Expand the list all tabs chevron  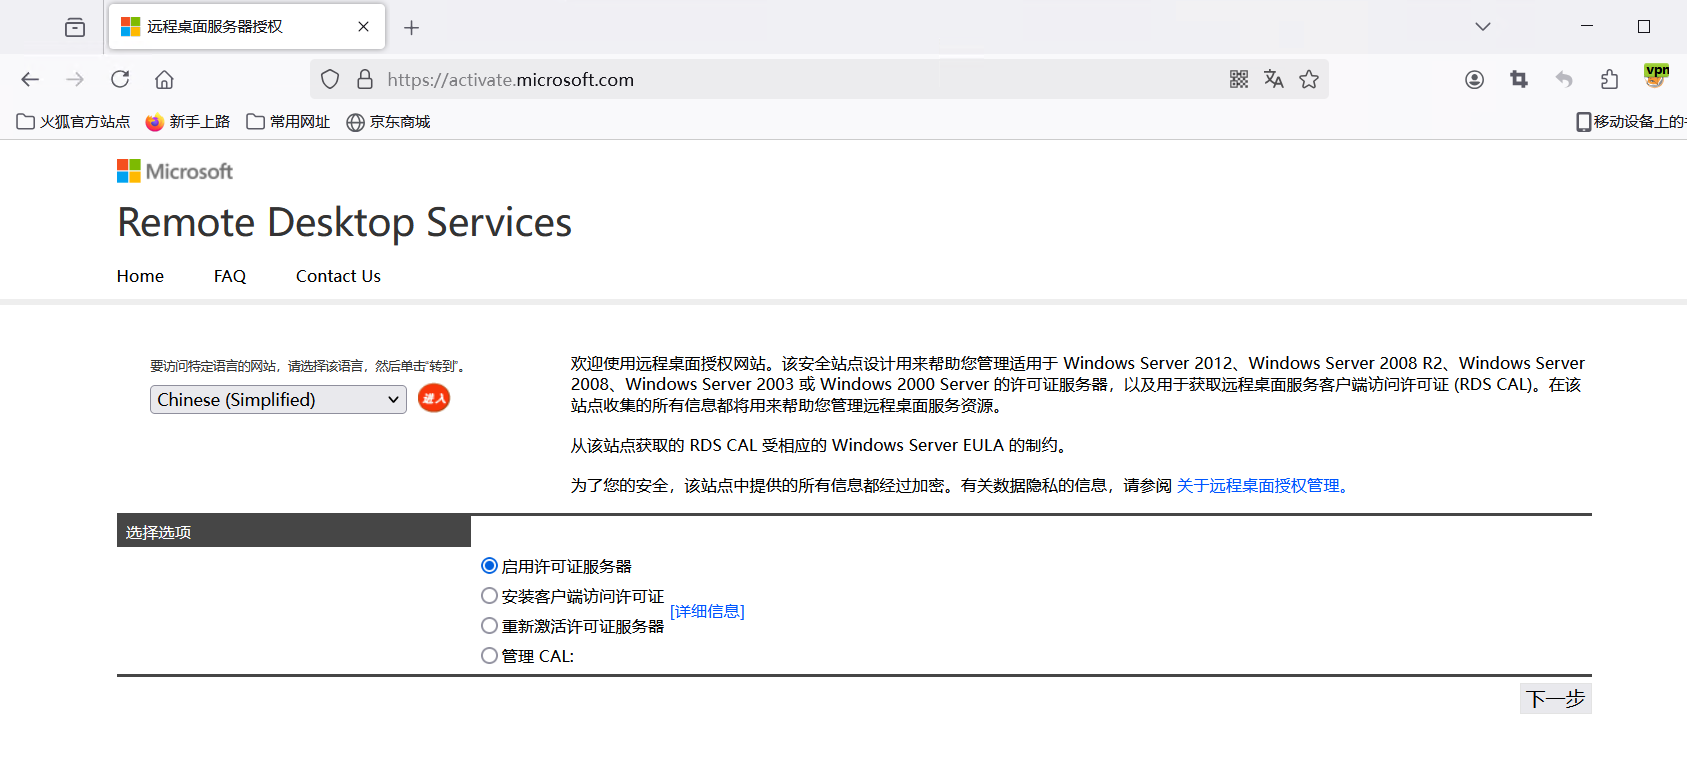[x=1482, y=27]
